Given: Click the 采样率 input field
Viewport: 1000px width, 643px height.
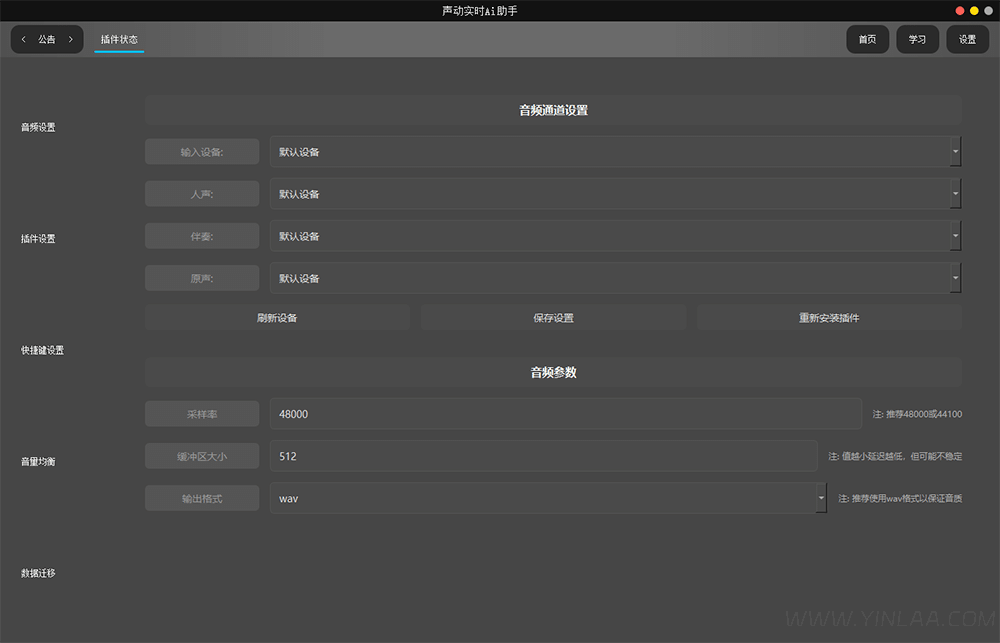Looking at the screenshot, I should tap(565, 414).
